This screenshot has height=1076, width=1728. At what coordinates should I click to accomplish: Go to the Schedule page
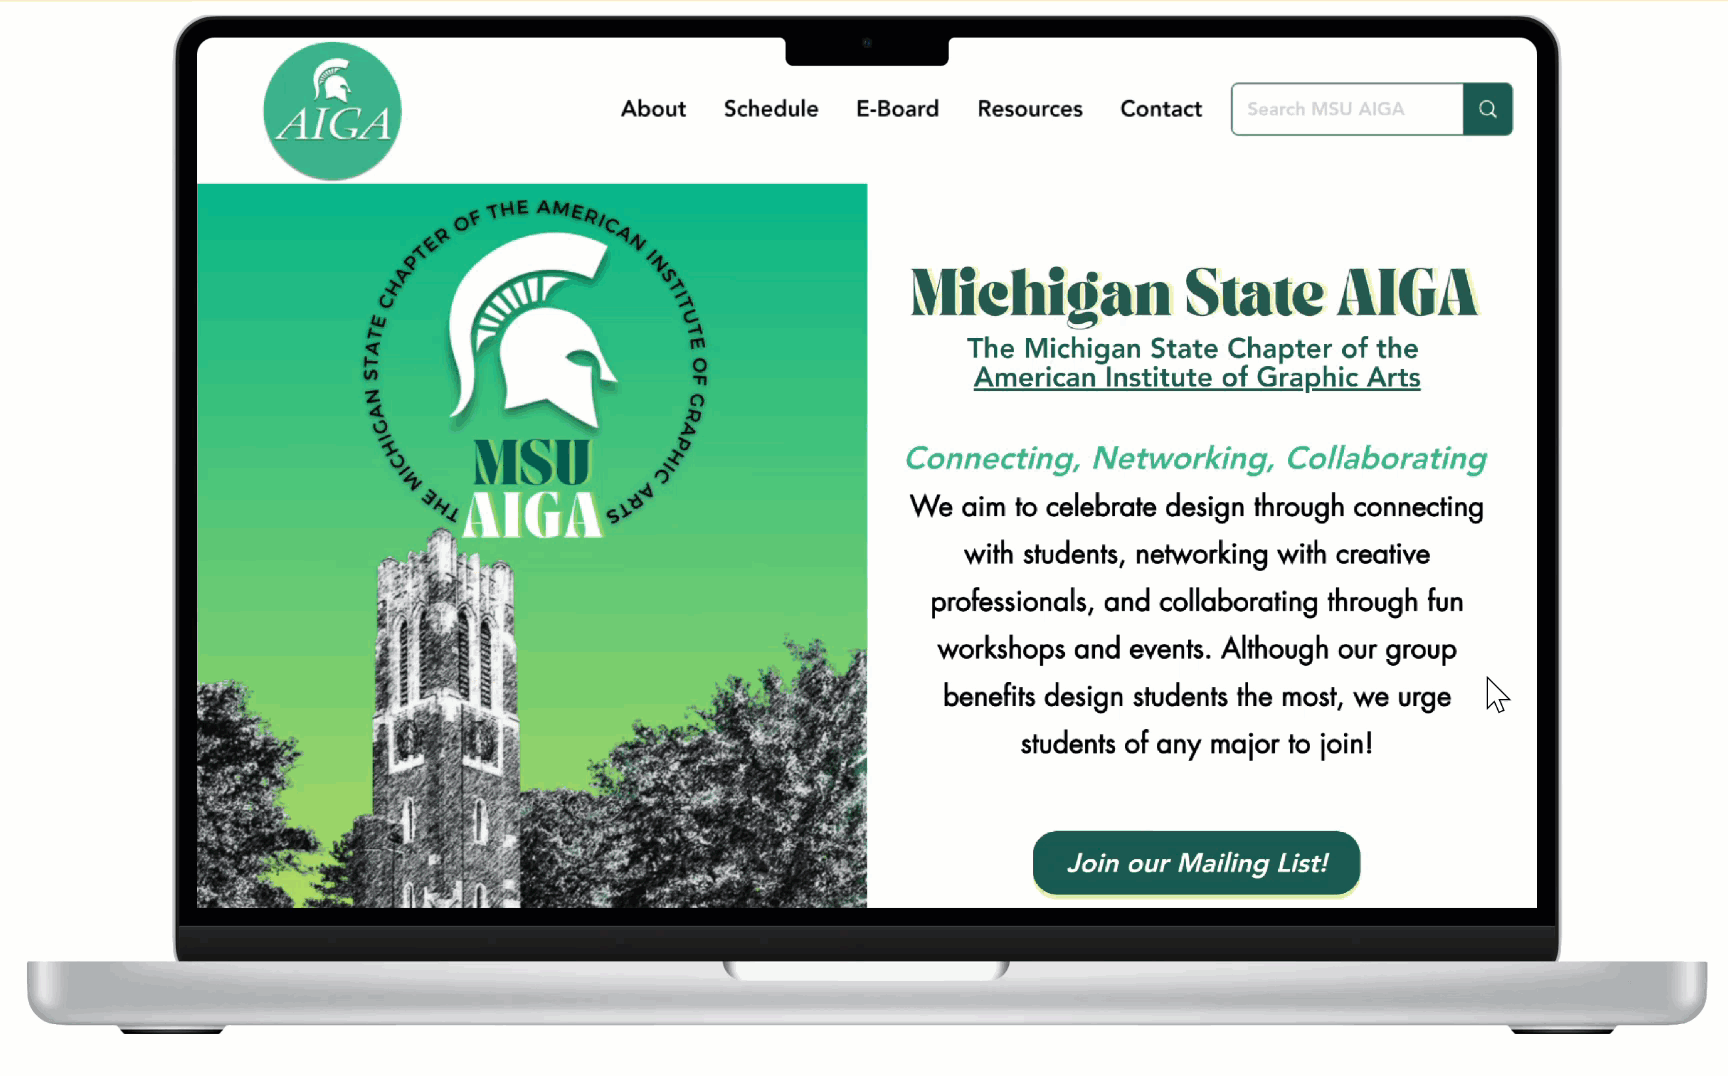pos(771,109)
